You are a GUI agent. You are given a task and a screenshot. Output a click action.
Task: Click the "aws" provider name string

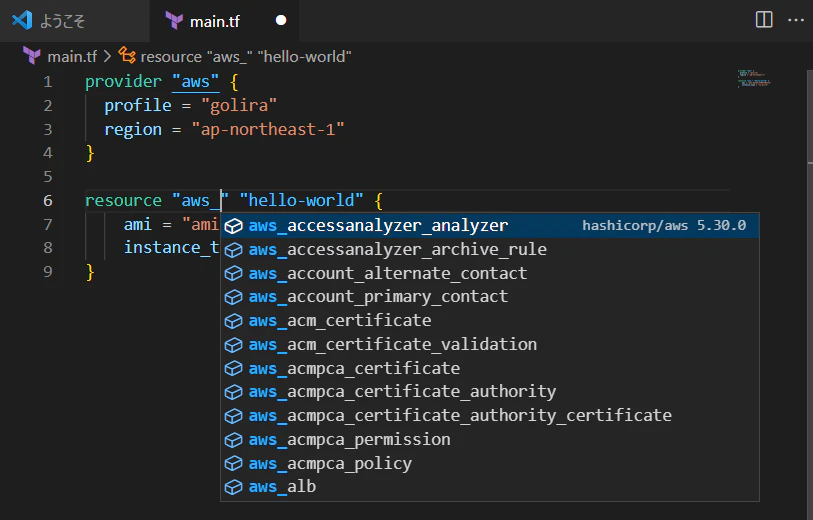tap(195, 81)
